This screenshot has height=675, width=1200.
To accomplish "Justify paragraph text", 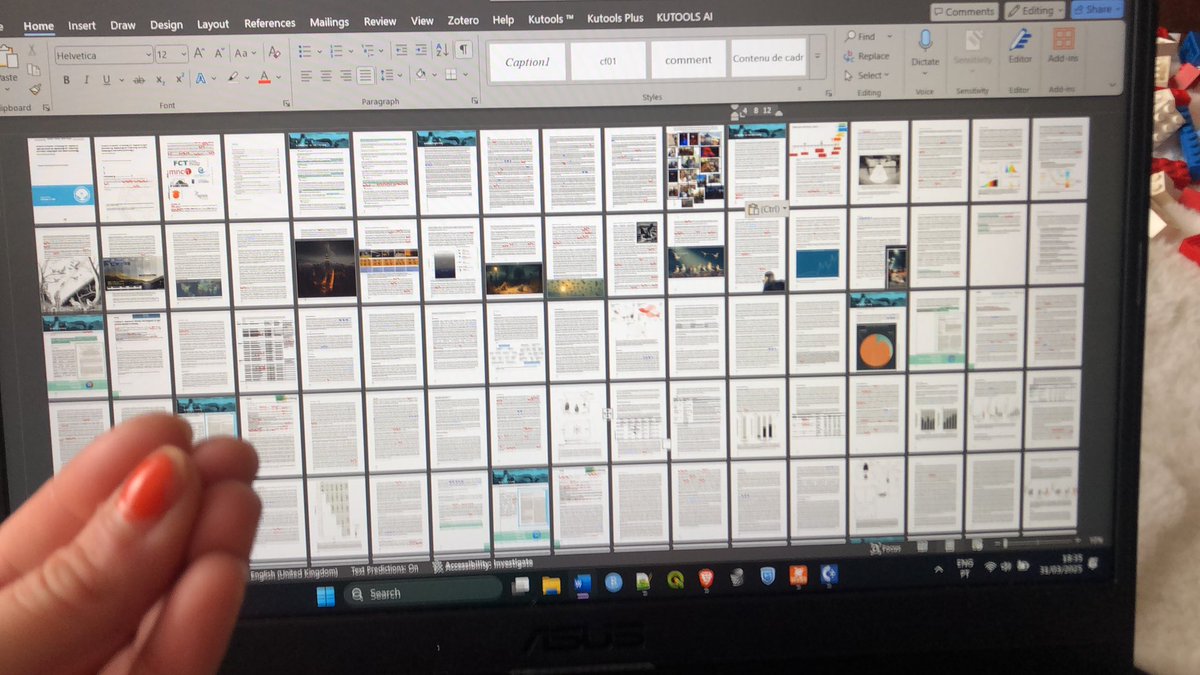I will [366, 76].
